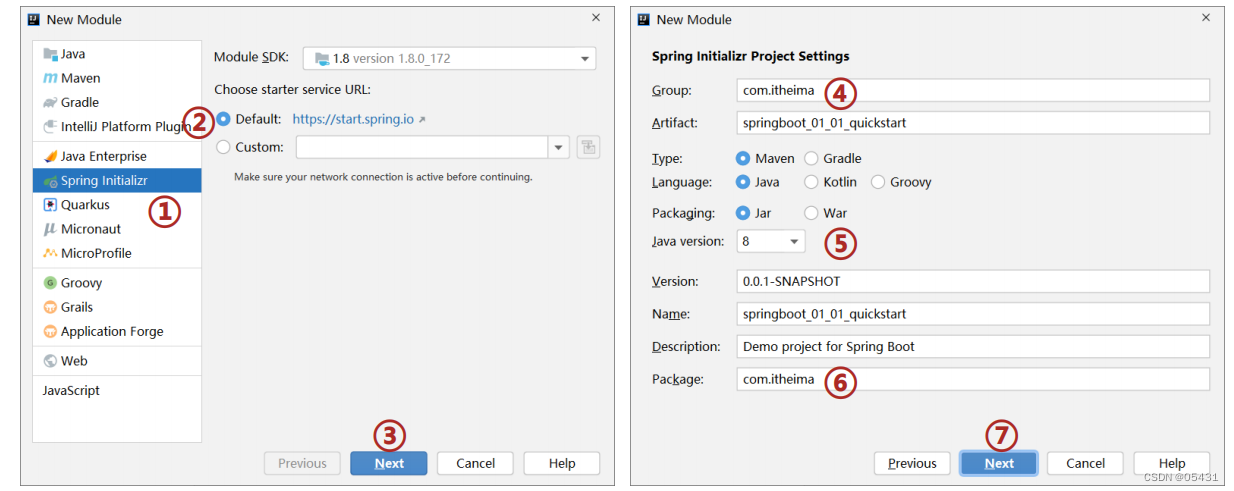
Task: Set language to Kotlin
Action: (811, 182)
